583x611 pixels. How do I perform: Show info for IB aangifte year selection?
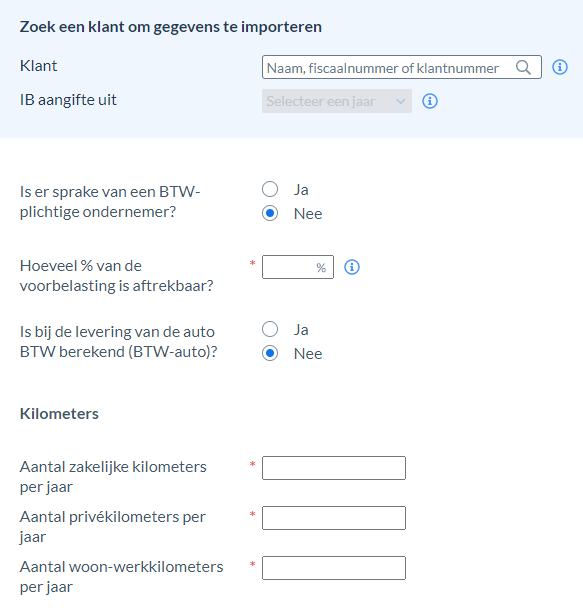[429, 101]
